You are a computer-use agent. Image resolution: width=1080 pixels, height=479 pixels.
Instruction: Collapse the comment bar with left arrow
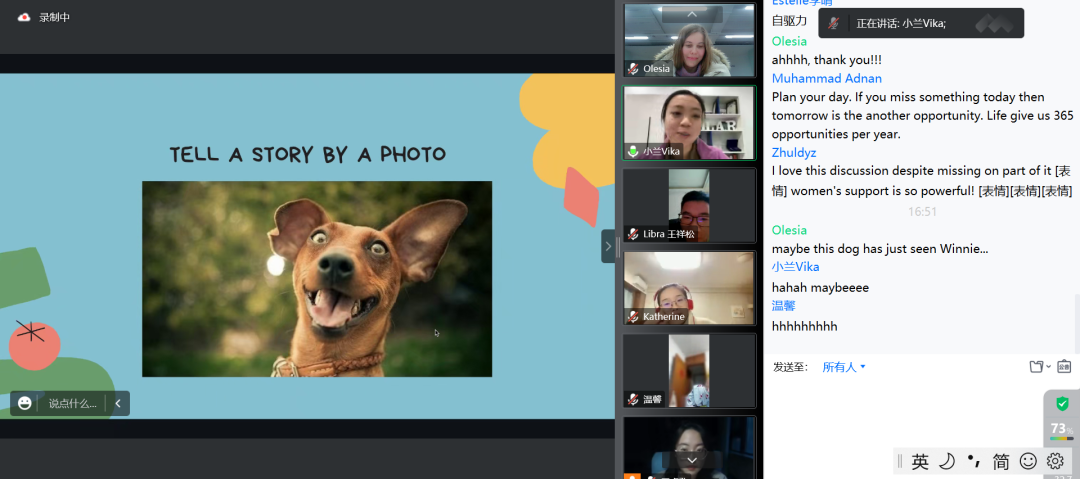118,404
